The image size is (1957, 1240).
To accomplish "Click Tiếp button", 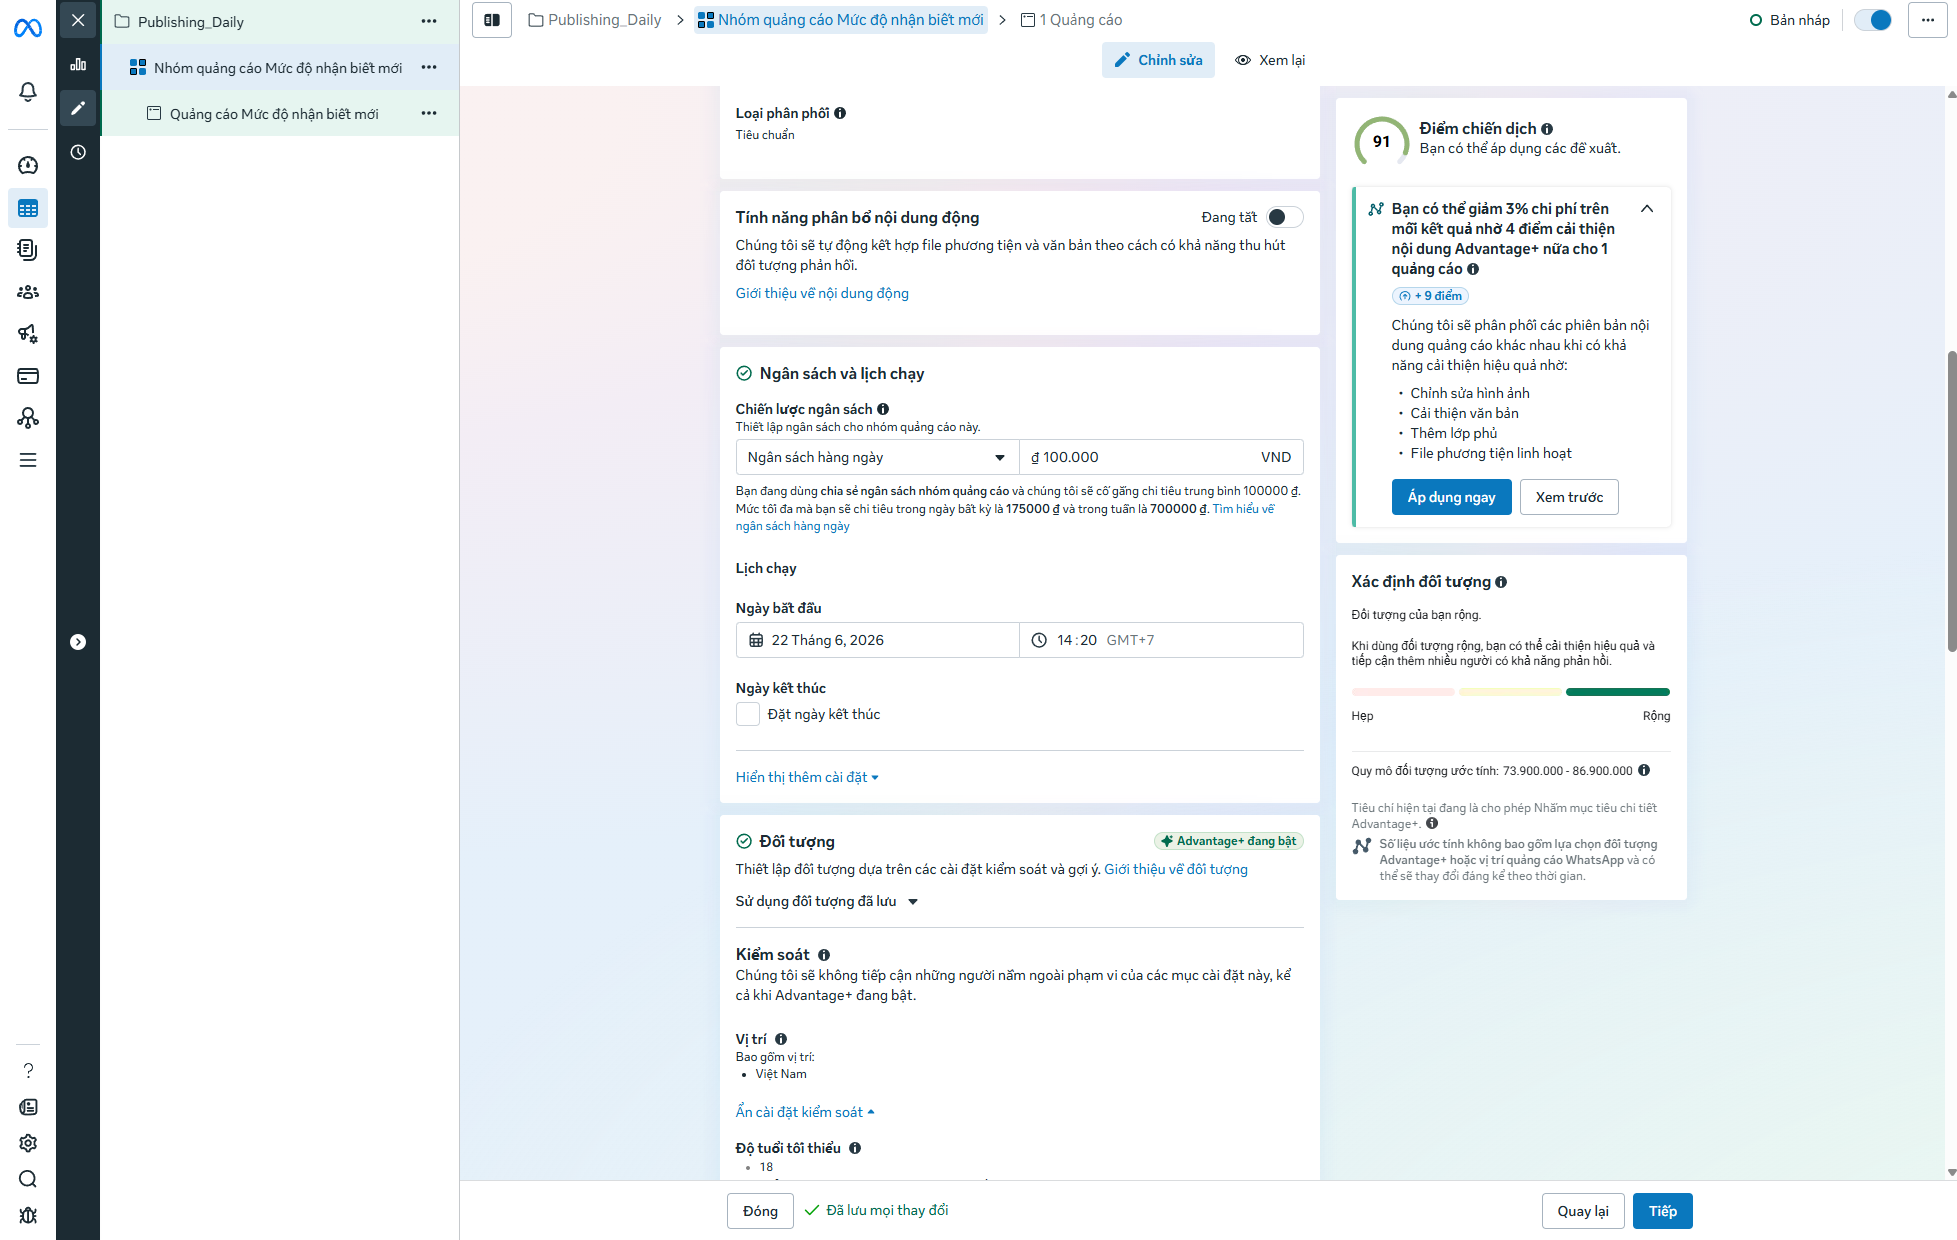I will click(x=1663, y=1211).
